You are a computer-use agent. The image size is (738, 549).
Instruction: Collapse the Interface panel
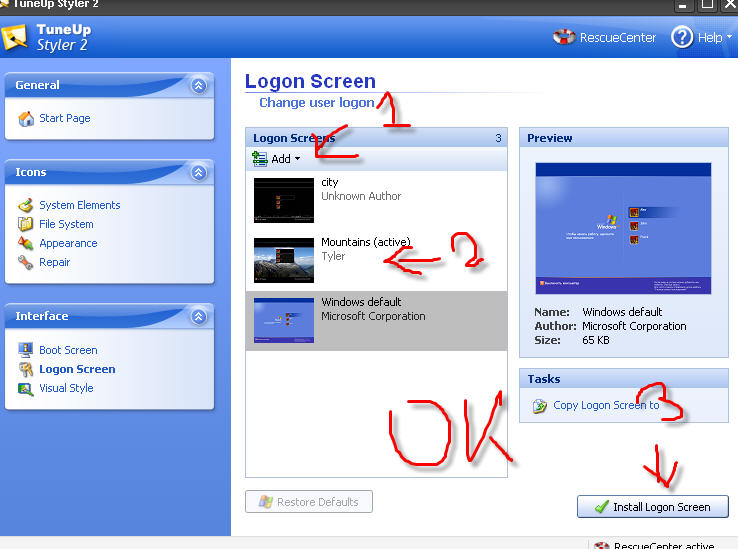point(199,316)
